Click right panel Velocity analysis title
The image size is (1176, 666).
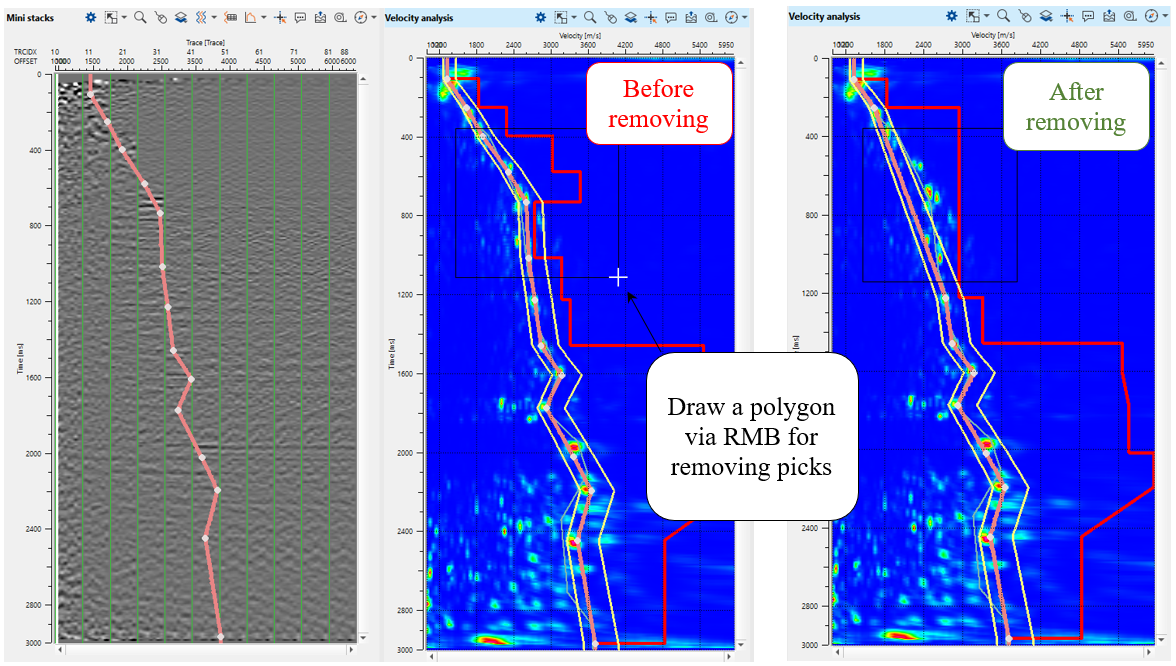click(x=824, y=16)
